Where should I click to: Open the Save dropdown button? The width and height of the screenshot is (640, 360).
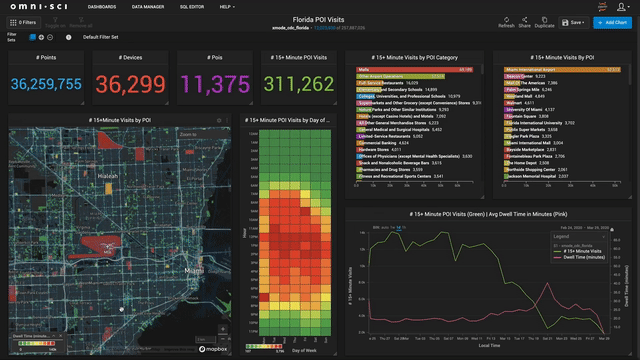(x=573, y=23)
